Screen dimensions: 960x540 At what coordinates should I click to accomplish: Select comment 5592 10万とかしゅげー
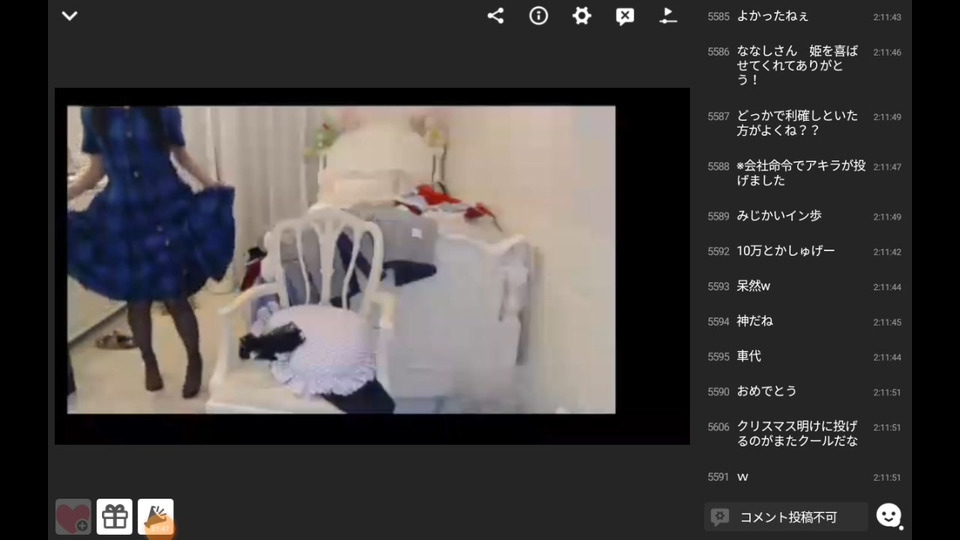(804, 251)
